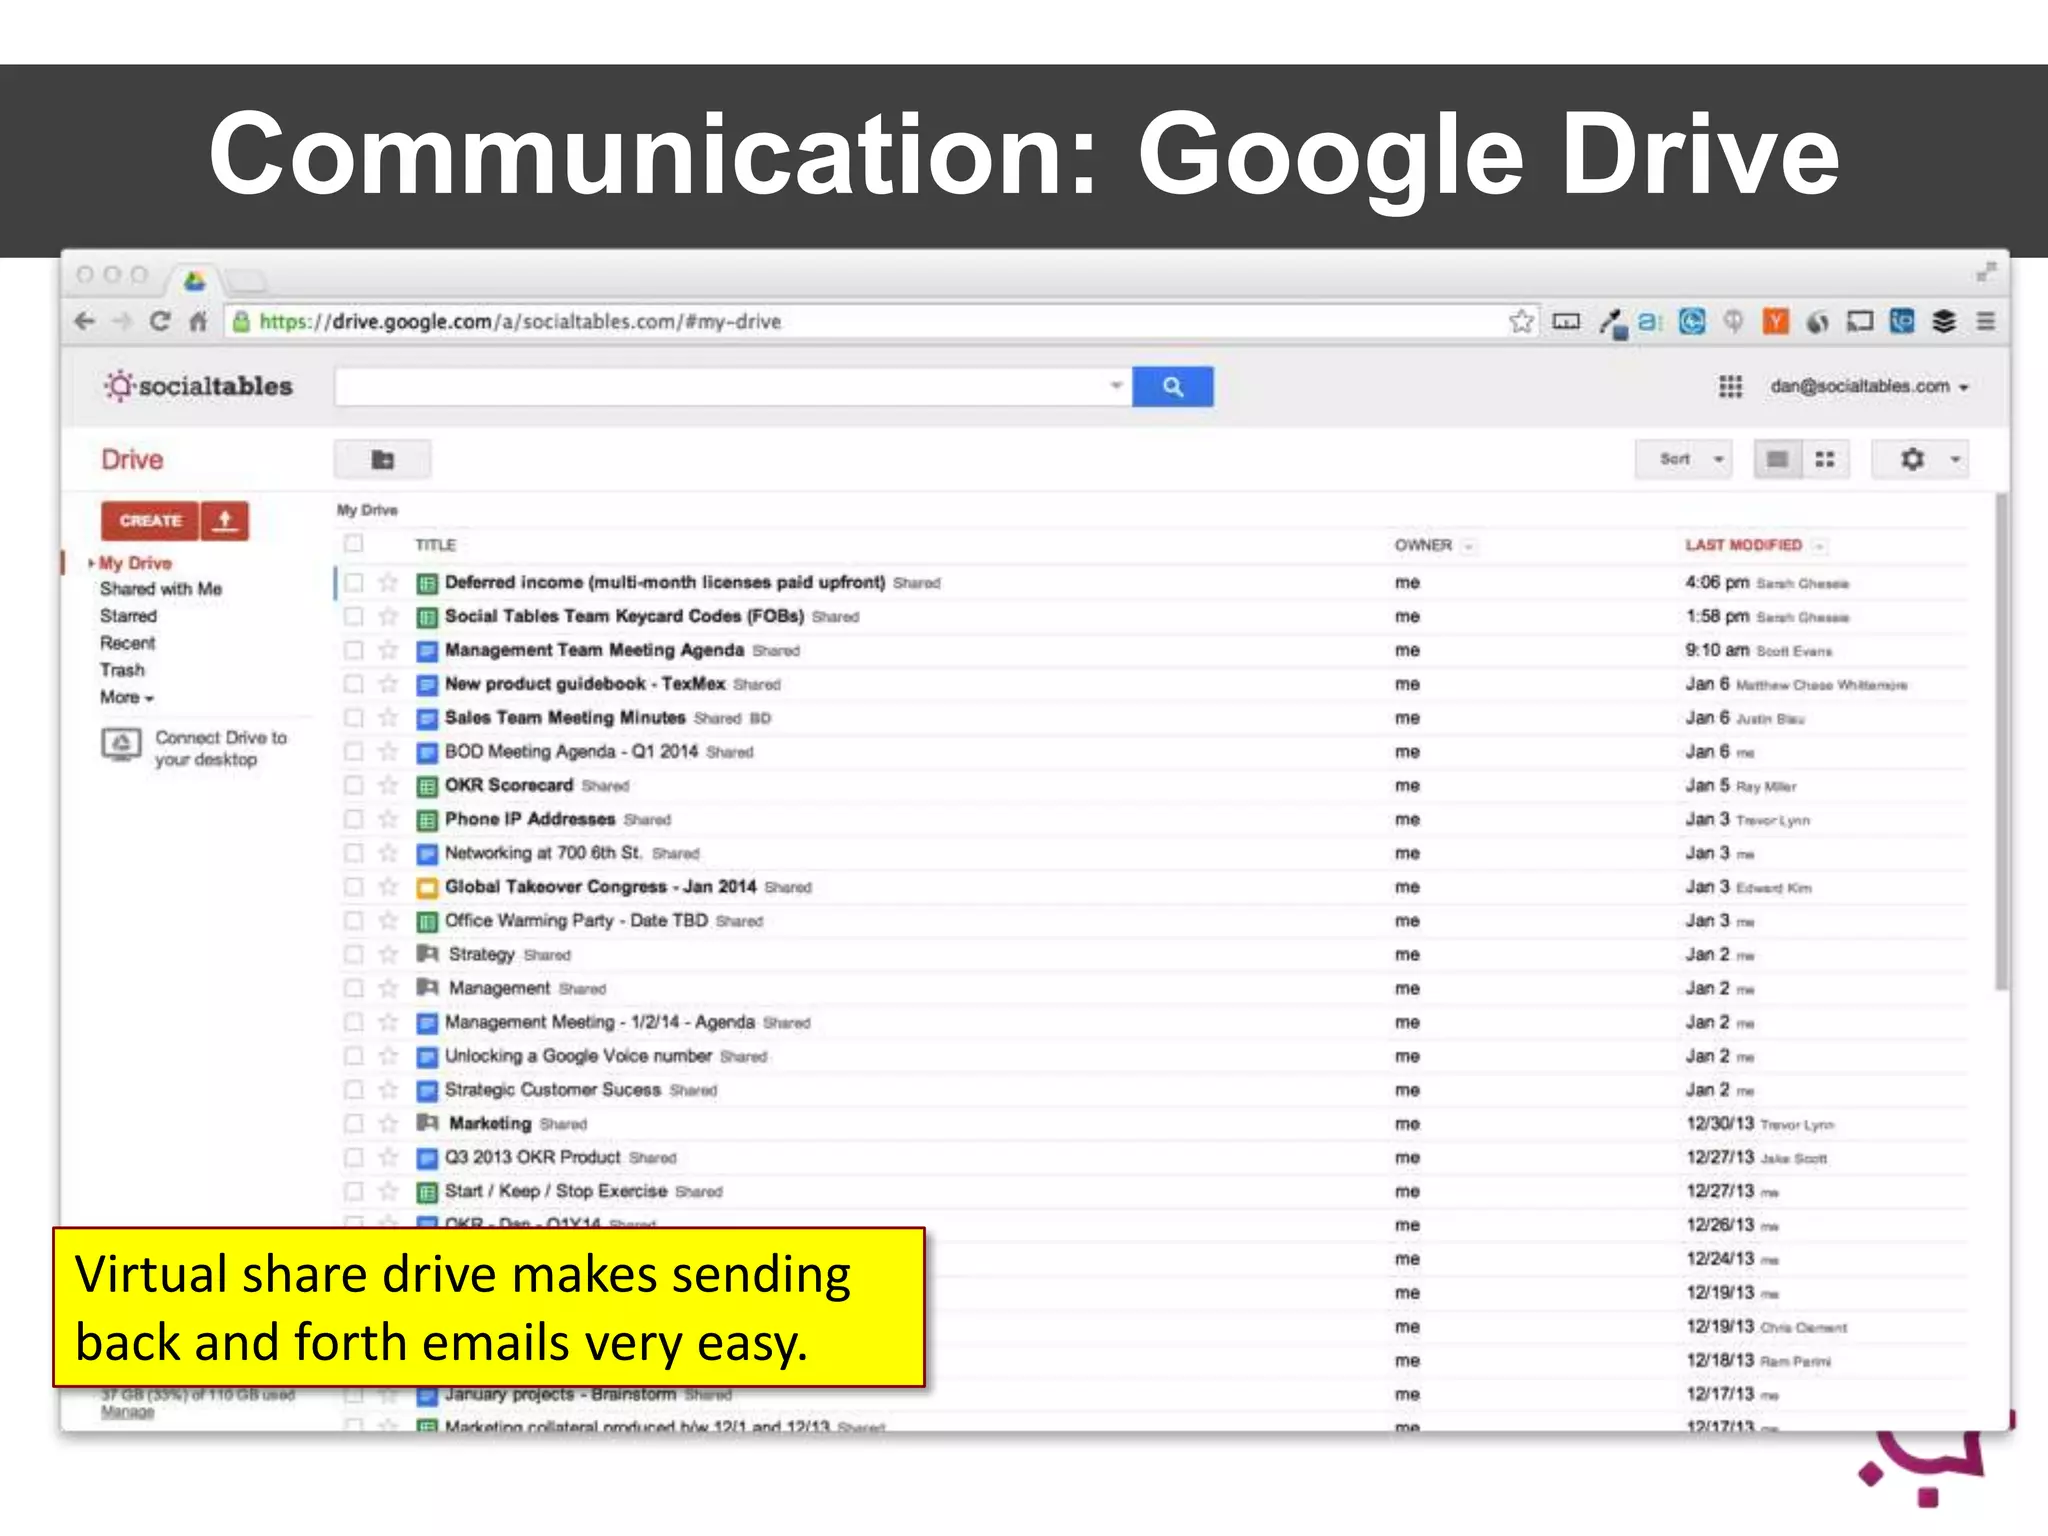
Task: Check the Social Tables Team Keycard Codes checkbox
Action: point(354,617)
